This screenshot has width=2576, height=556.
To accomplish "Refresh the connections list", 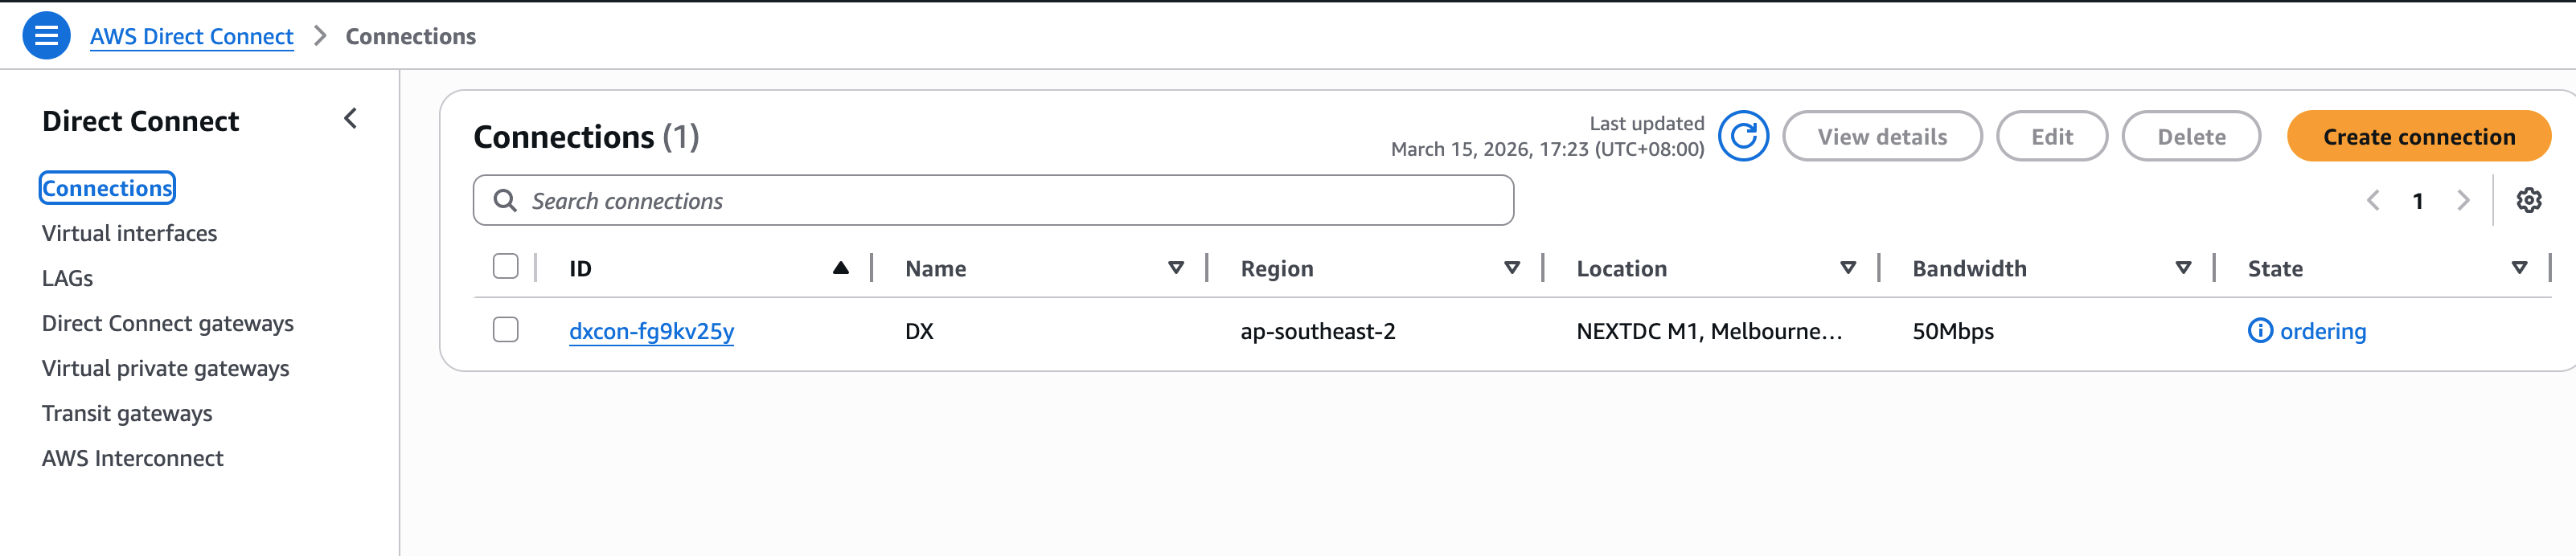I will [1743, 136].
